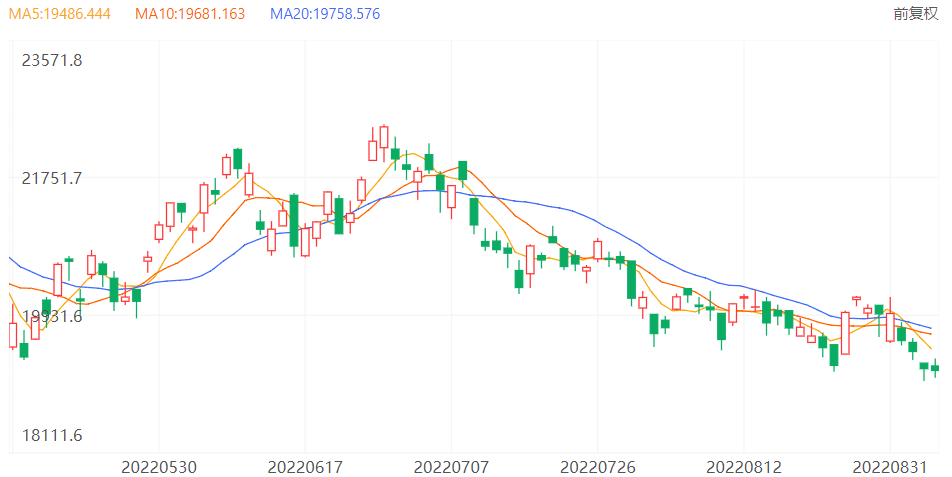Click the MA5:19486.444 legend label
Viewport: 952px width, 477px height.
coord(60,13)
